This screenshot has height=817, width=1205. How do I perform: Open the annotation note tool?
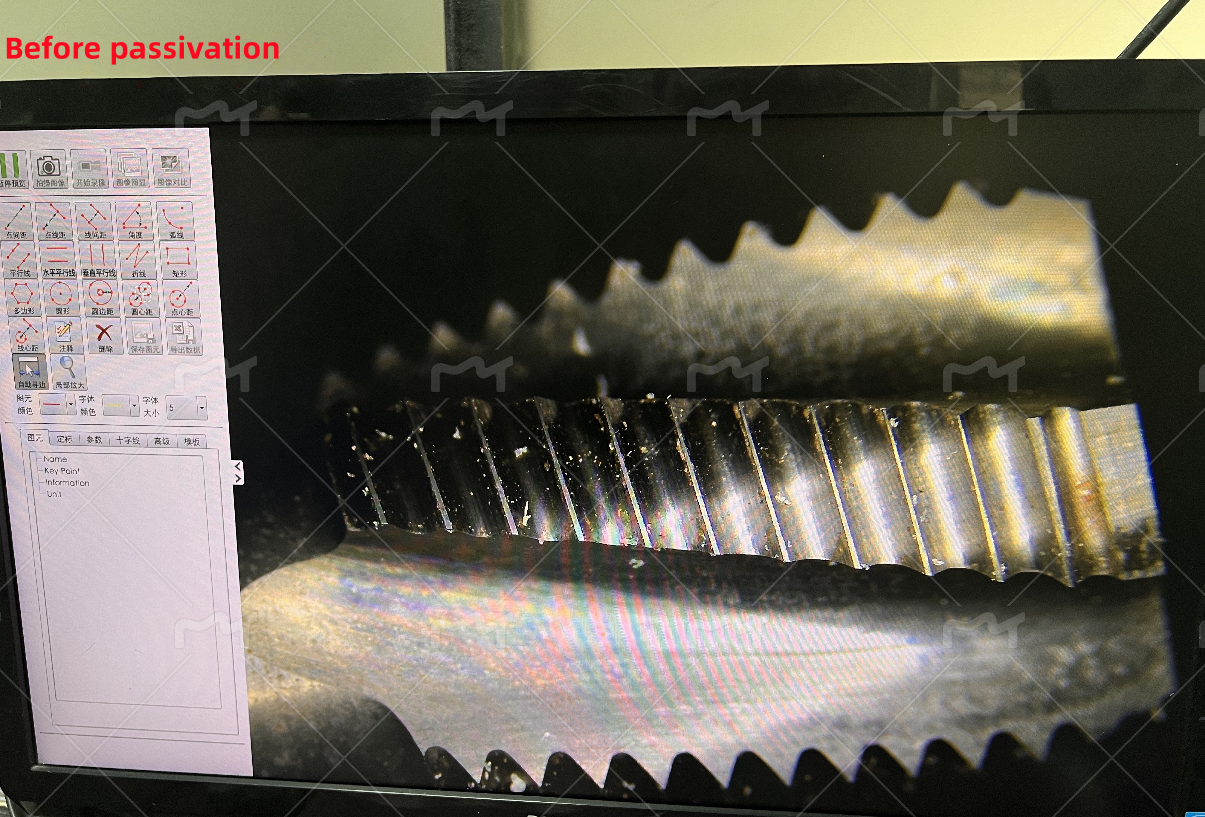tap(64, 336)
